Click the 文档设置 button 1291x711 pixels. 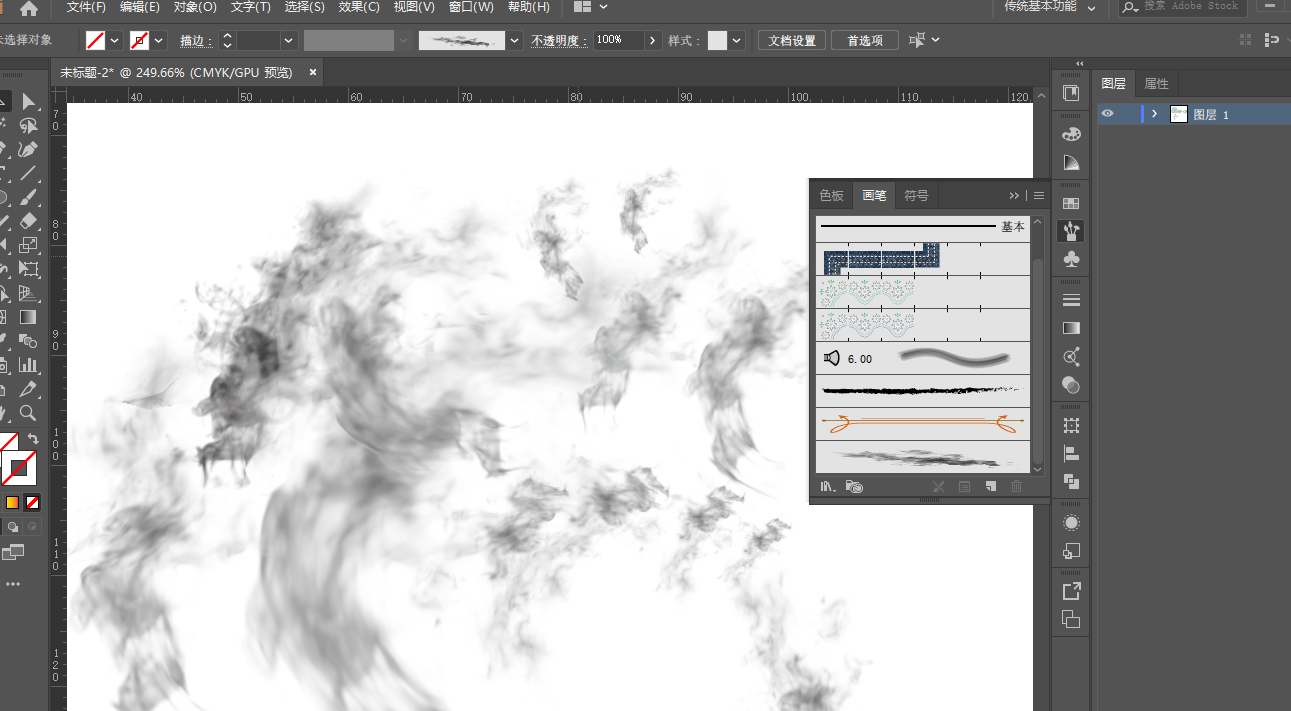click(792, 40)
